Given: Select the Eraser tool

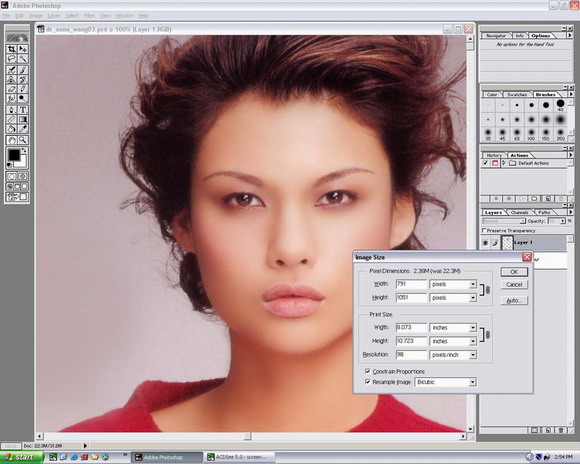Looking at the screenshot, I should coord(11,89).
